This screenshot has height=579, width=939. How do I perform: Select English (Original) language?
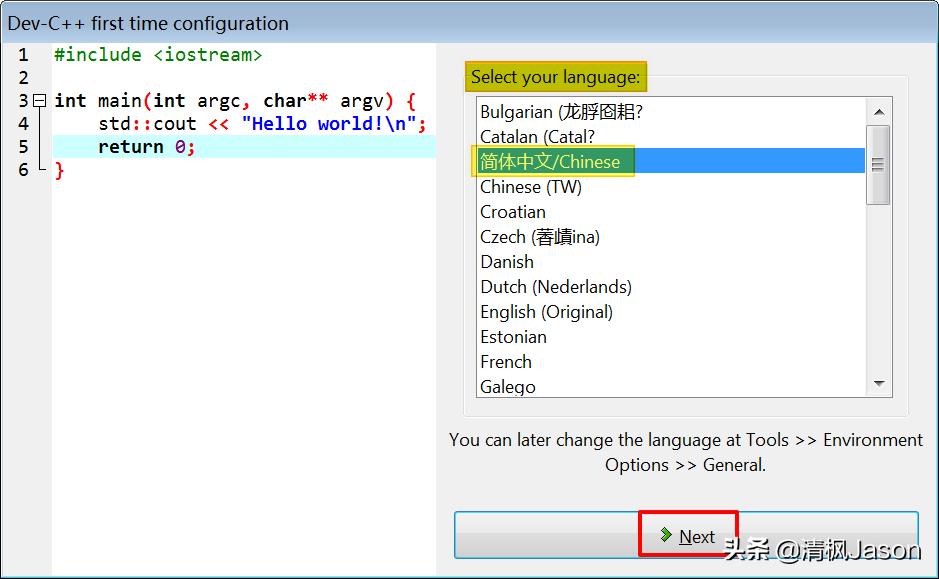546,312
